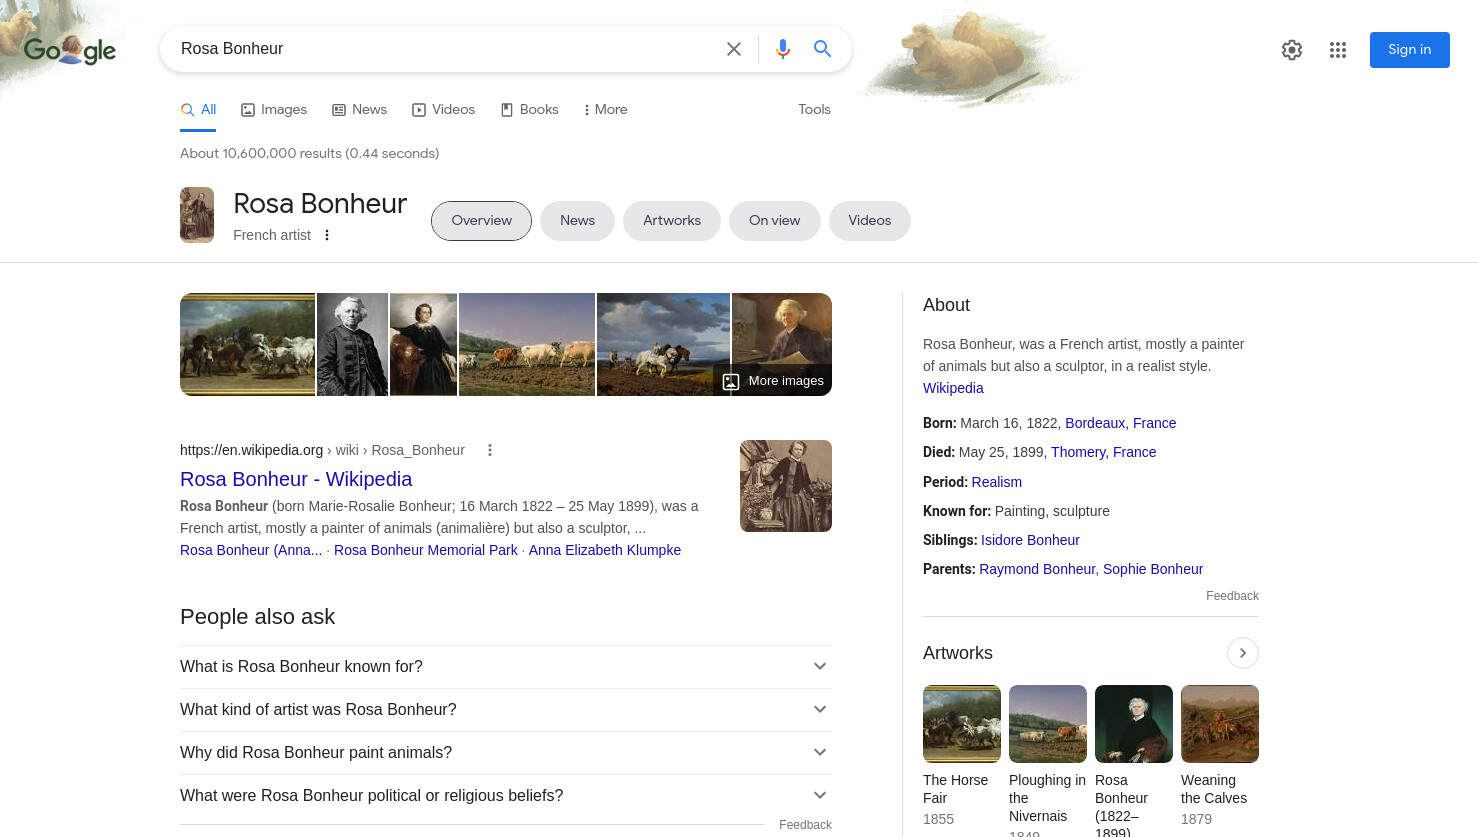
Task: Click the More images button
Action: (x=773, y=381)
